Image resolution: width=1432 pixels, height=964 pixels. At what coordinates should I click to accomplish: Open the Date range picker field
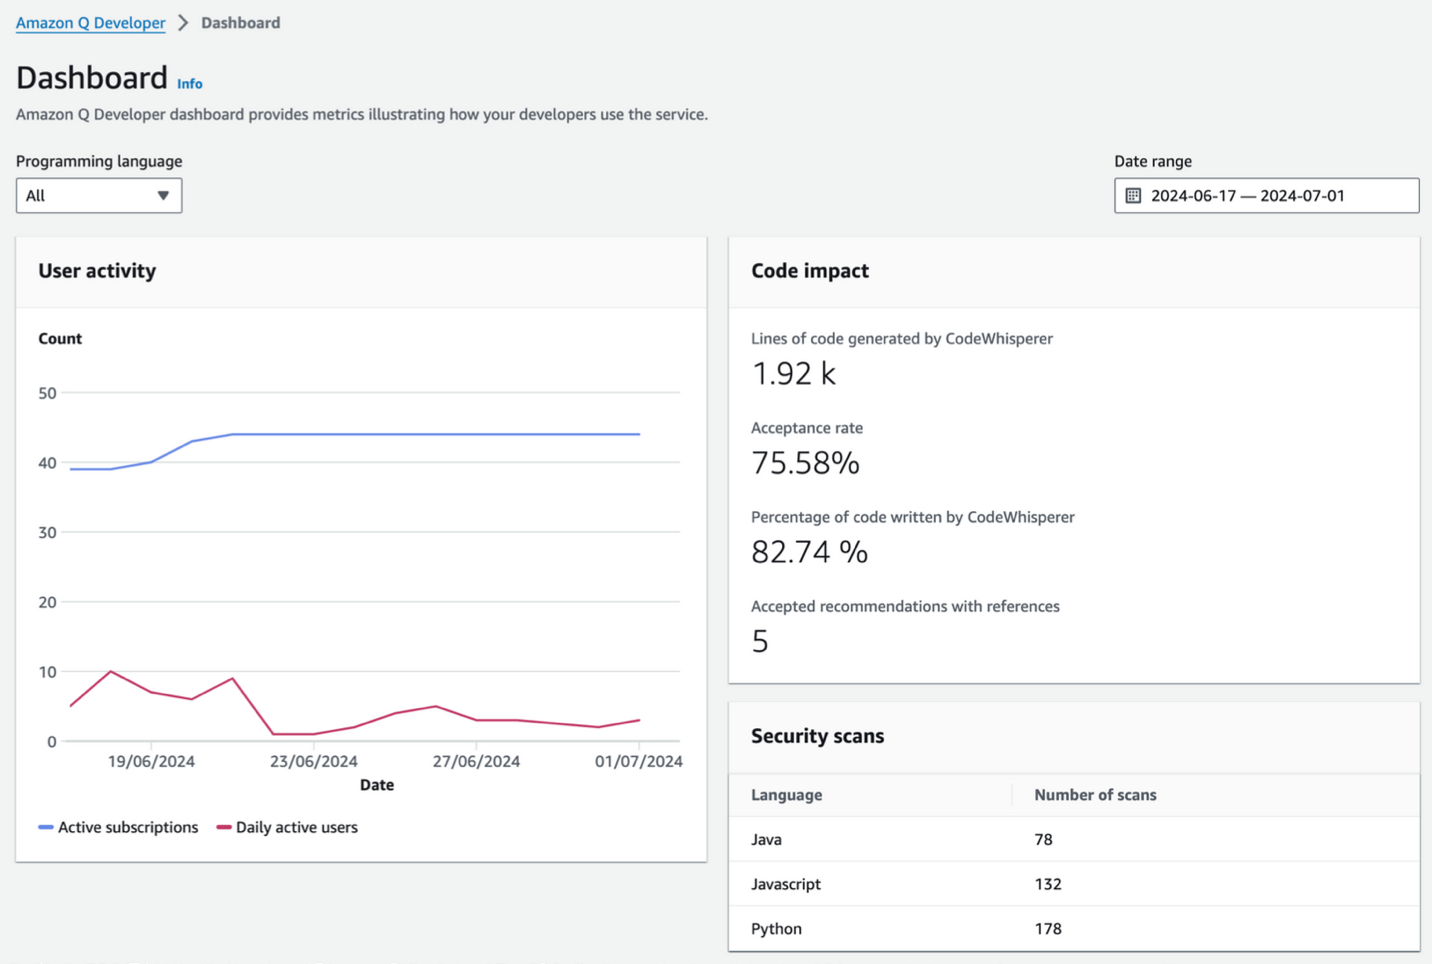point(1266,196)
